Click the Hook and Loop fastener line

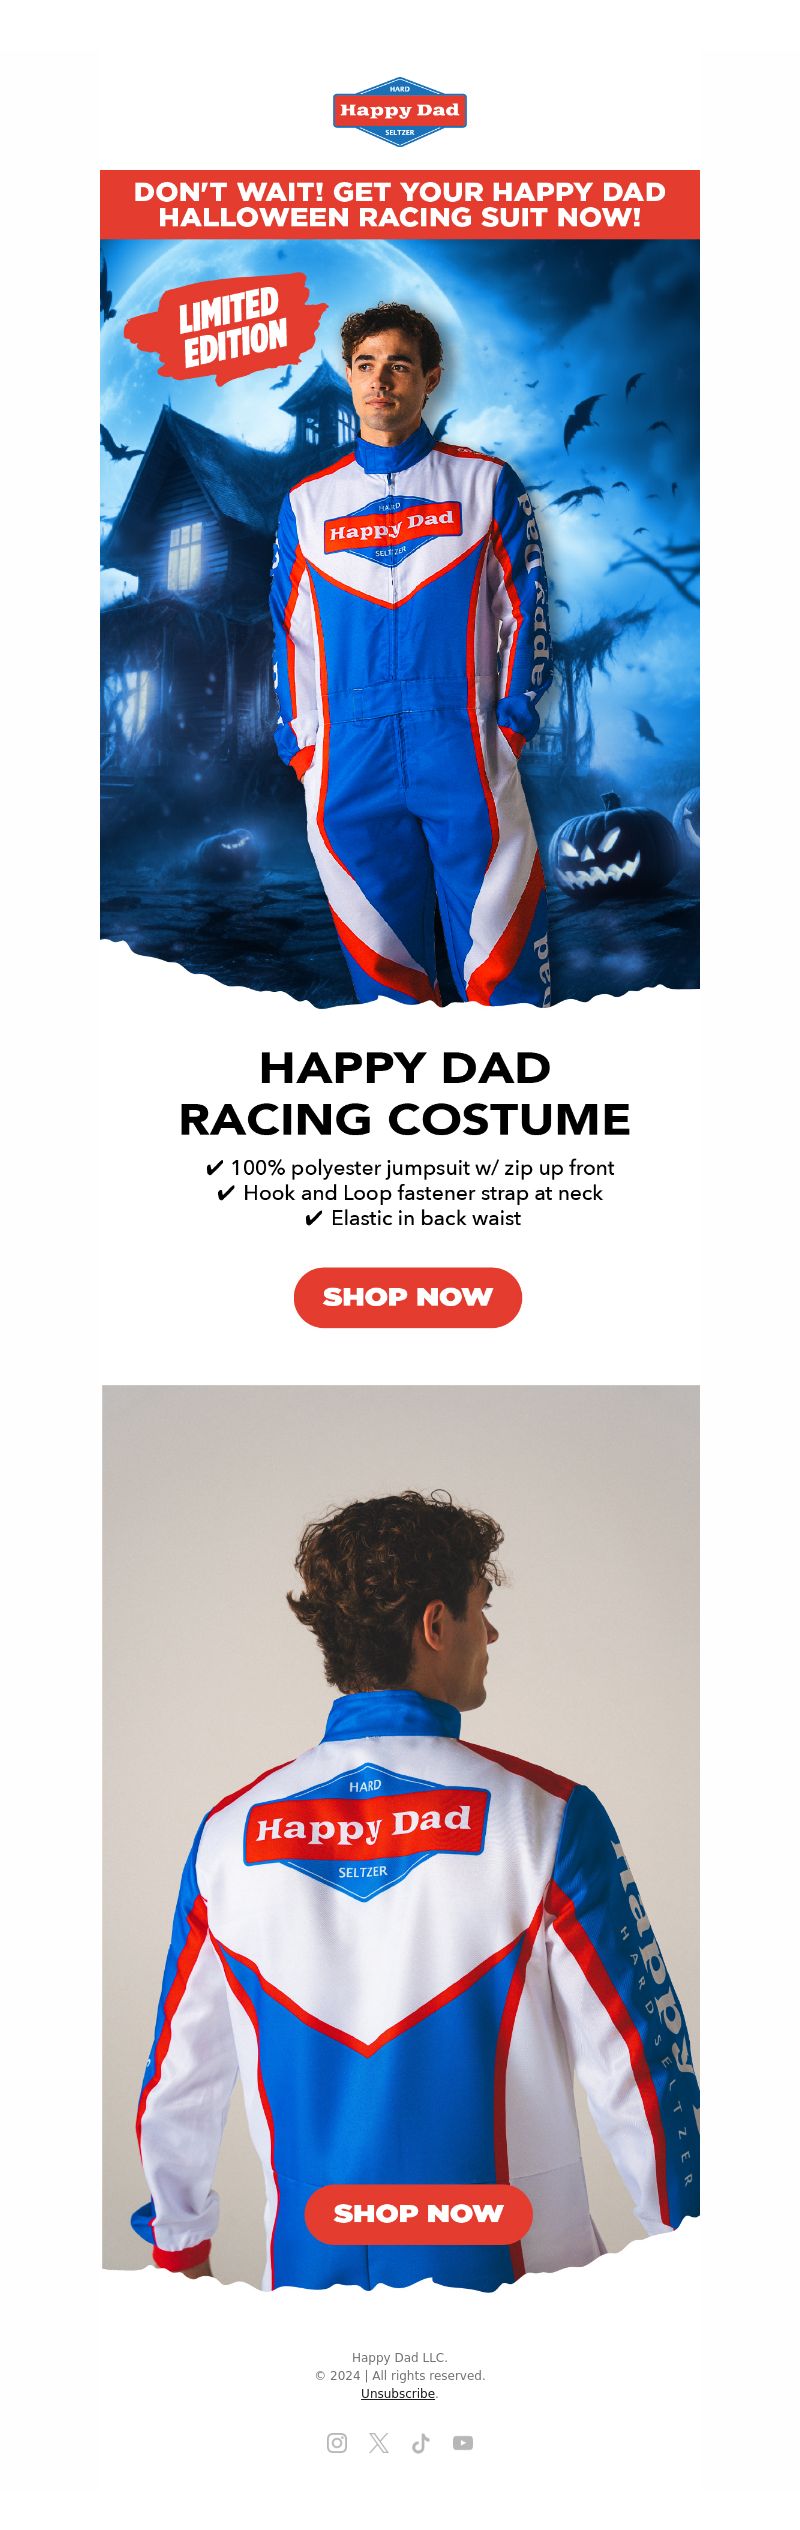410,1192
